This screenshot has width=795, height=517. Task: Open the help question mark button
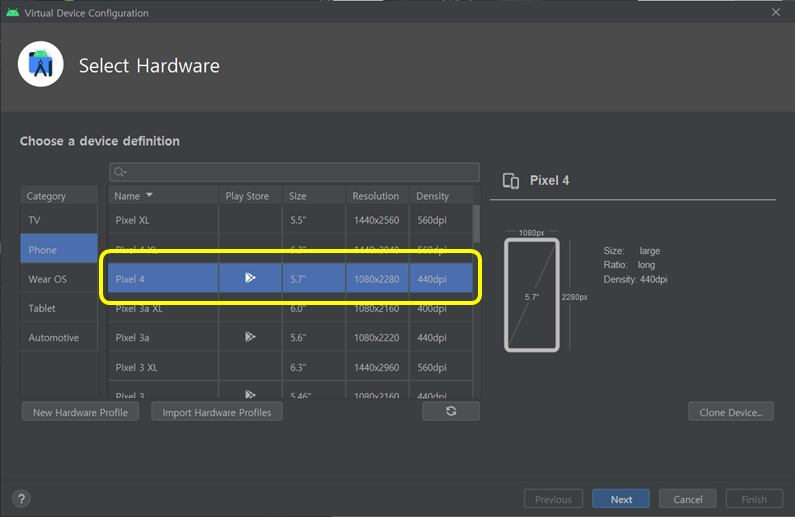click(x=21, y=499)
